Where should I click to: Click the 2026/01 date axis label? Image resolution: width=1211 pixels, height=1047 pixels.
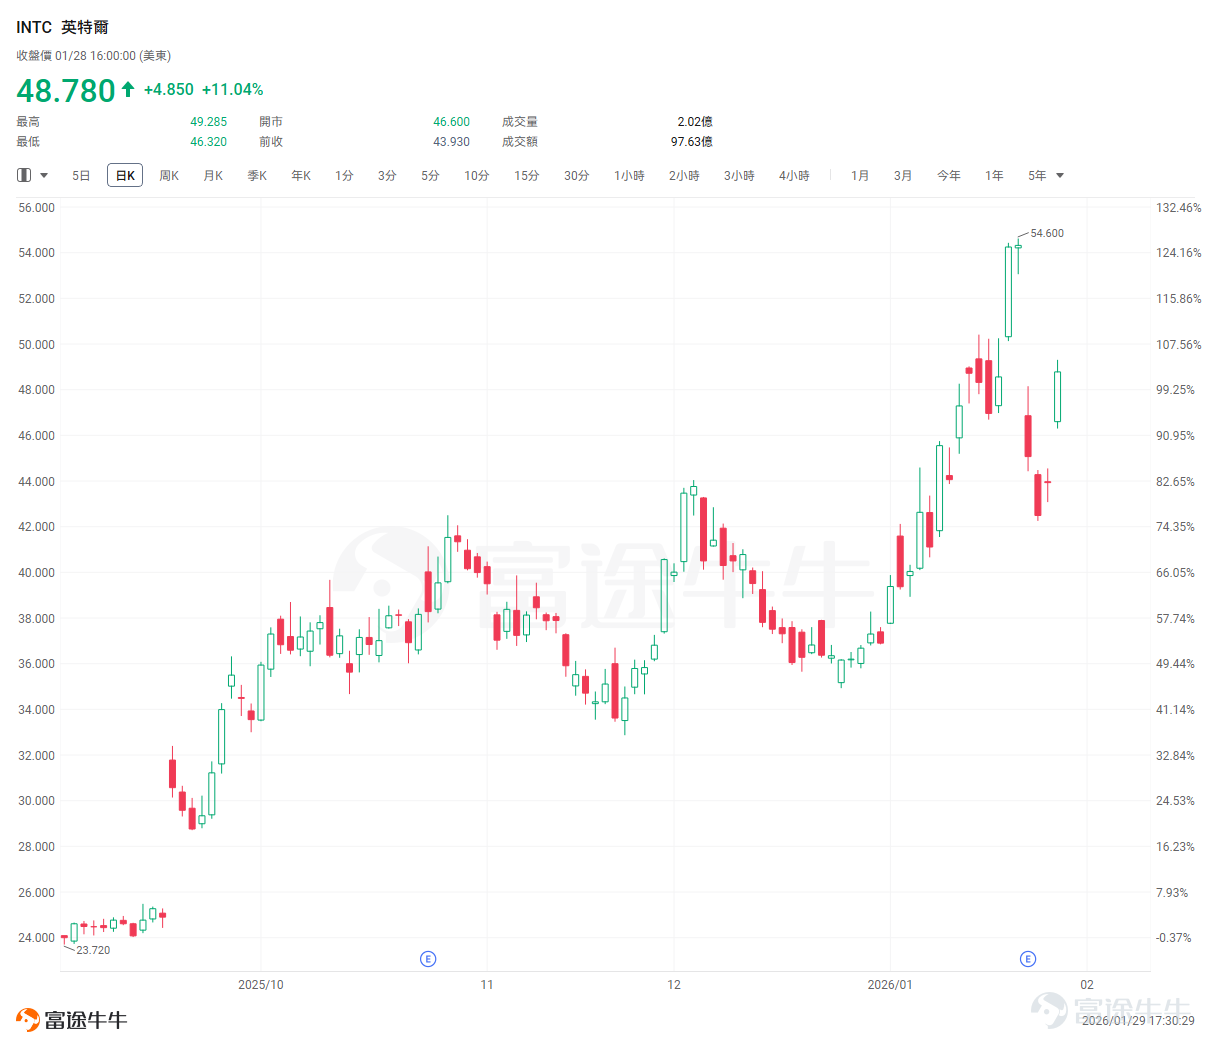(890, 985)
